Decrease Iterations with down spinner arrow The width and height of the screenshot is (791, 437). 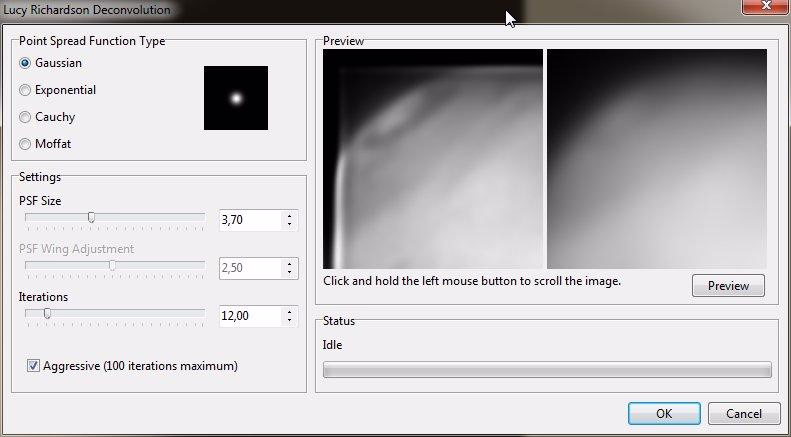coord(290,321)
